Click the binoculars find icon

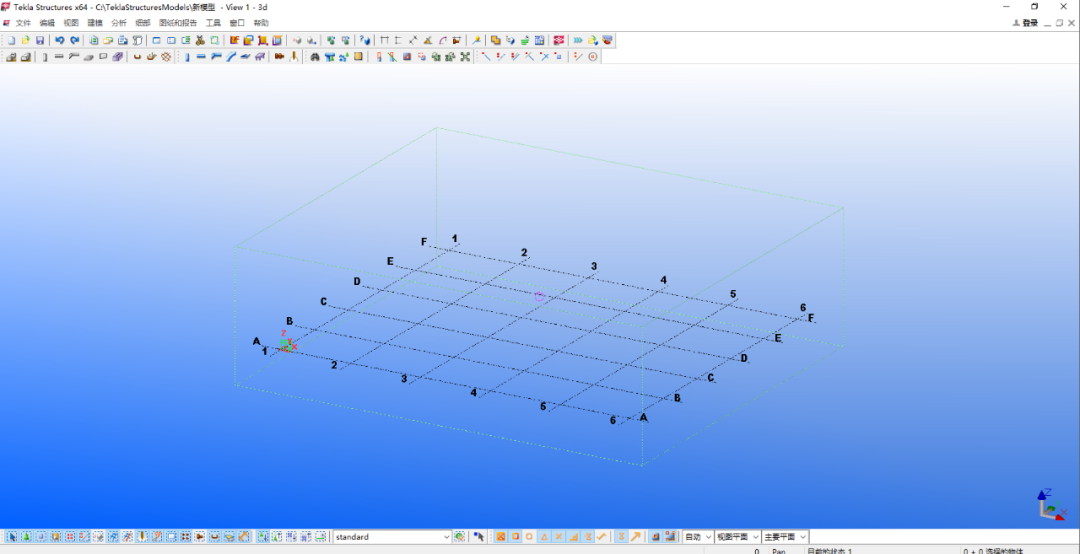pyautogui.click(x=314, y=57)
